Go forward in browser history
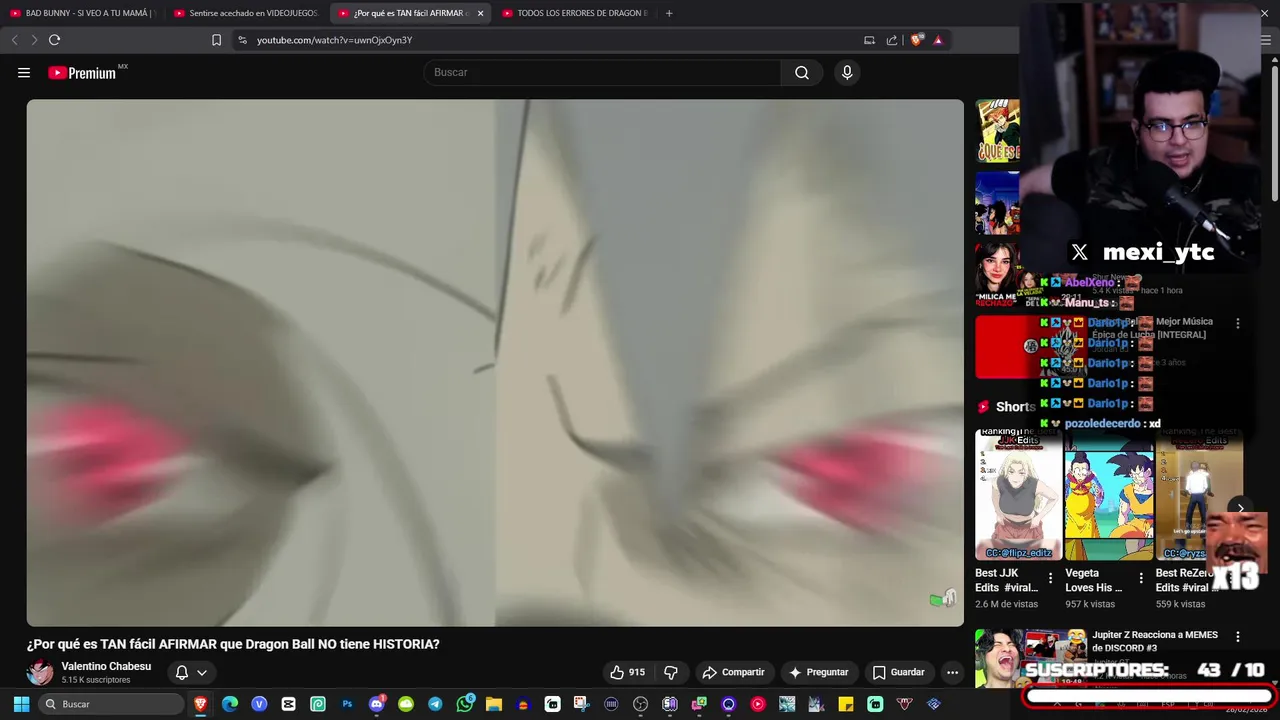Viewport: 1280px width, 720px height. 34,40
